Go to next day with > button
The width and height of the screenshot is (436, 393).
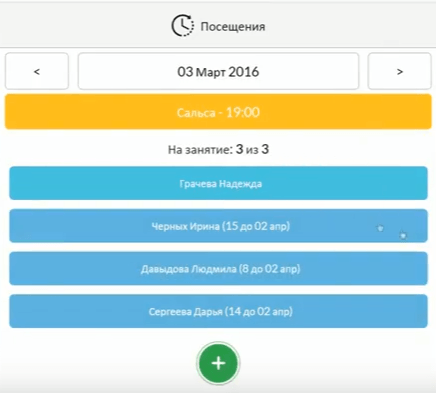click(x=399, y=71)
